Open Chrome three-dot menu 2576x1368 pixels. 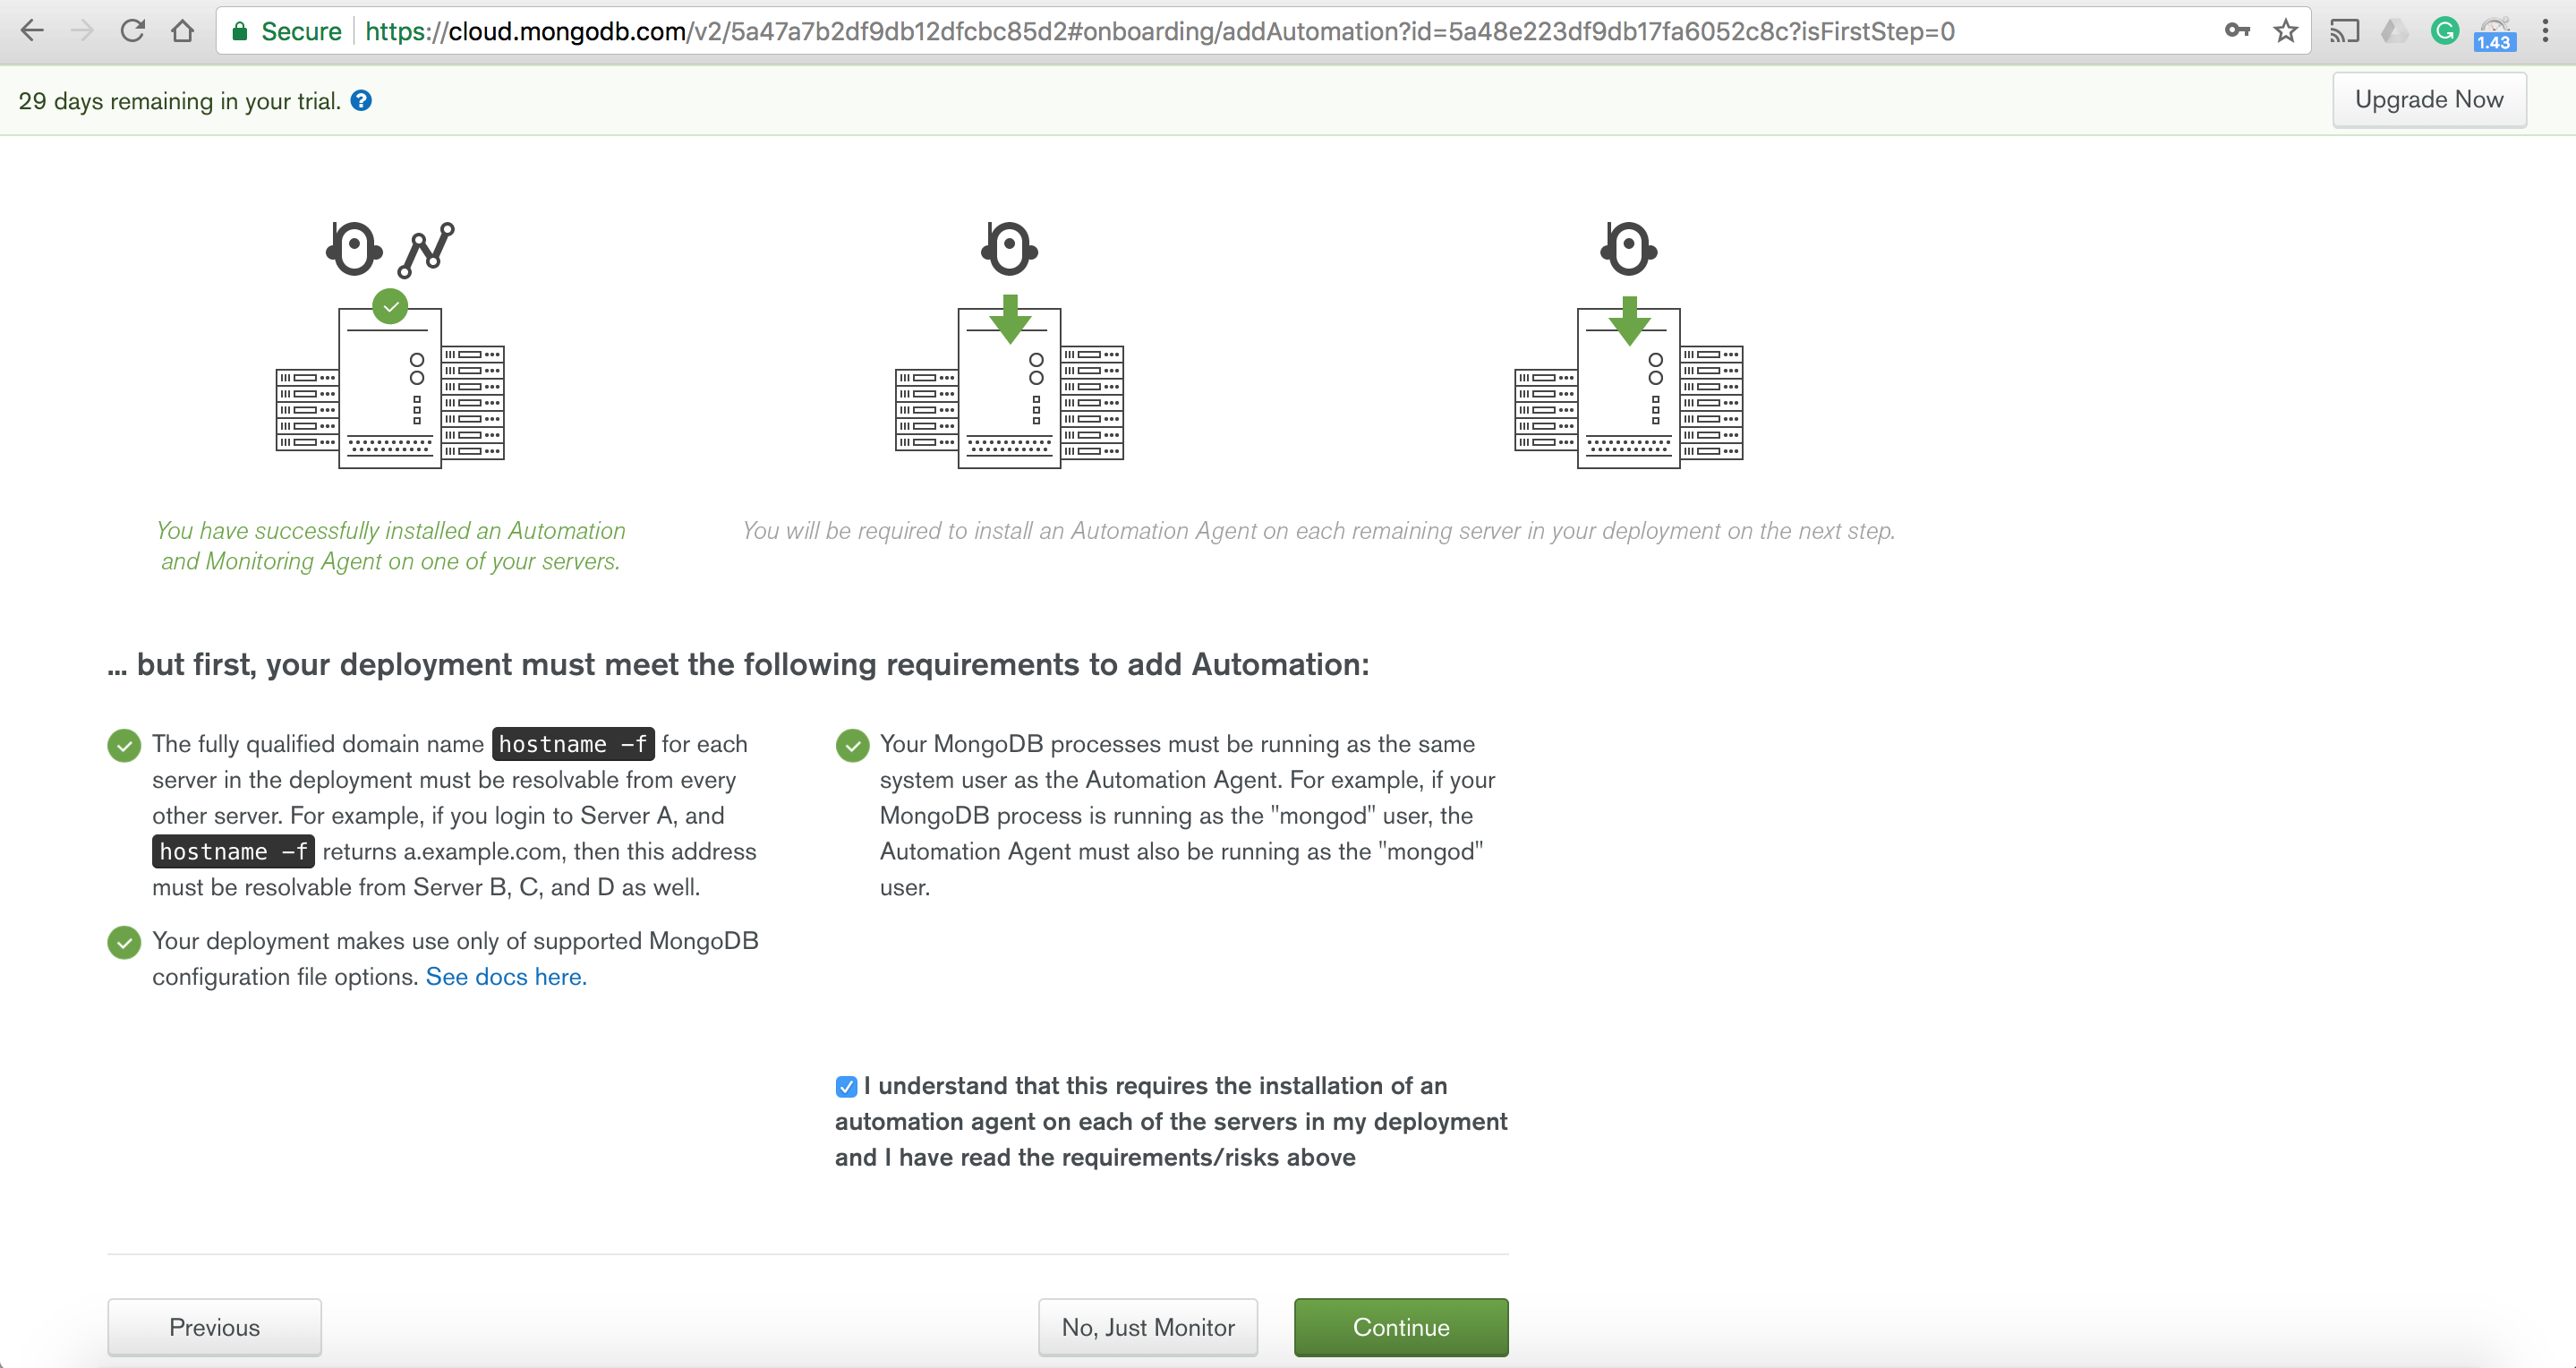pyautogui.click(x=2546, y=31)
